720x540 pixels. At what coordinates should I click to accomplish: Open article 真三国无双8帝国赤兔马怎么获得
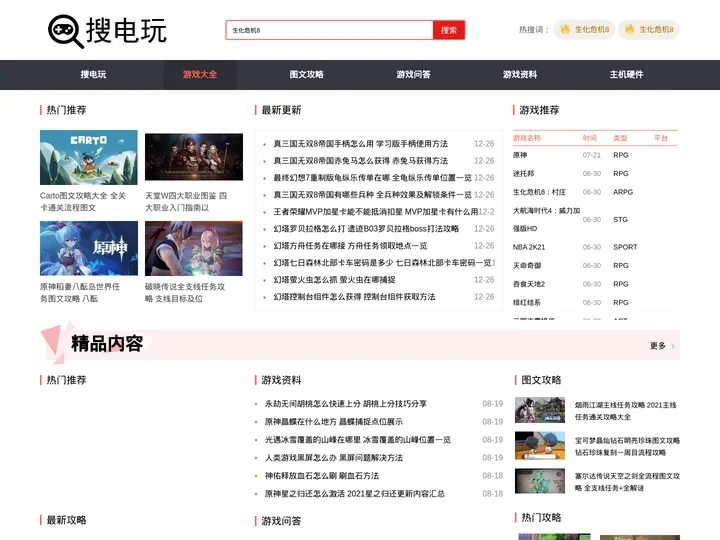pos(360,161)
